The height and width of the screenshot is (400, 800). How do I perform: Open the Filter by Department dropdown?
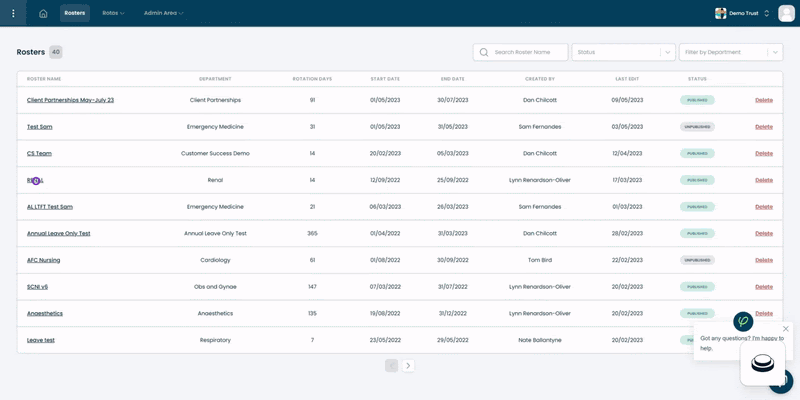(731, 52)
